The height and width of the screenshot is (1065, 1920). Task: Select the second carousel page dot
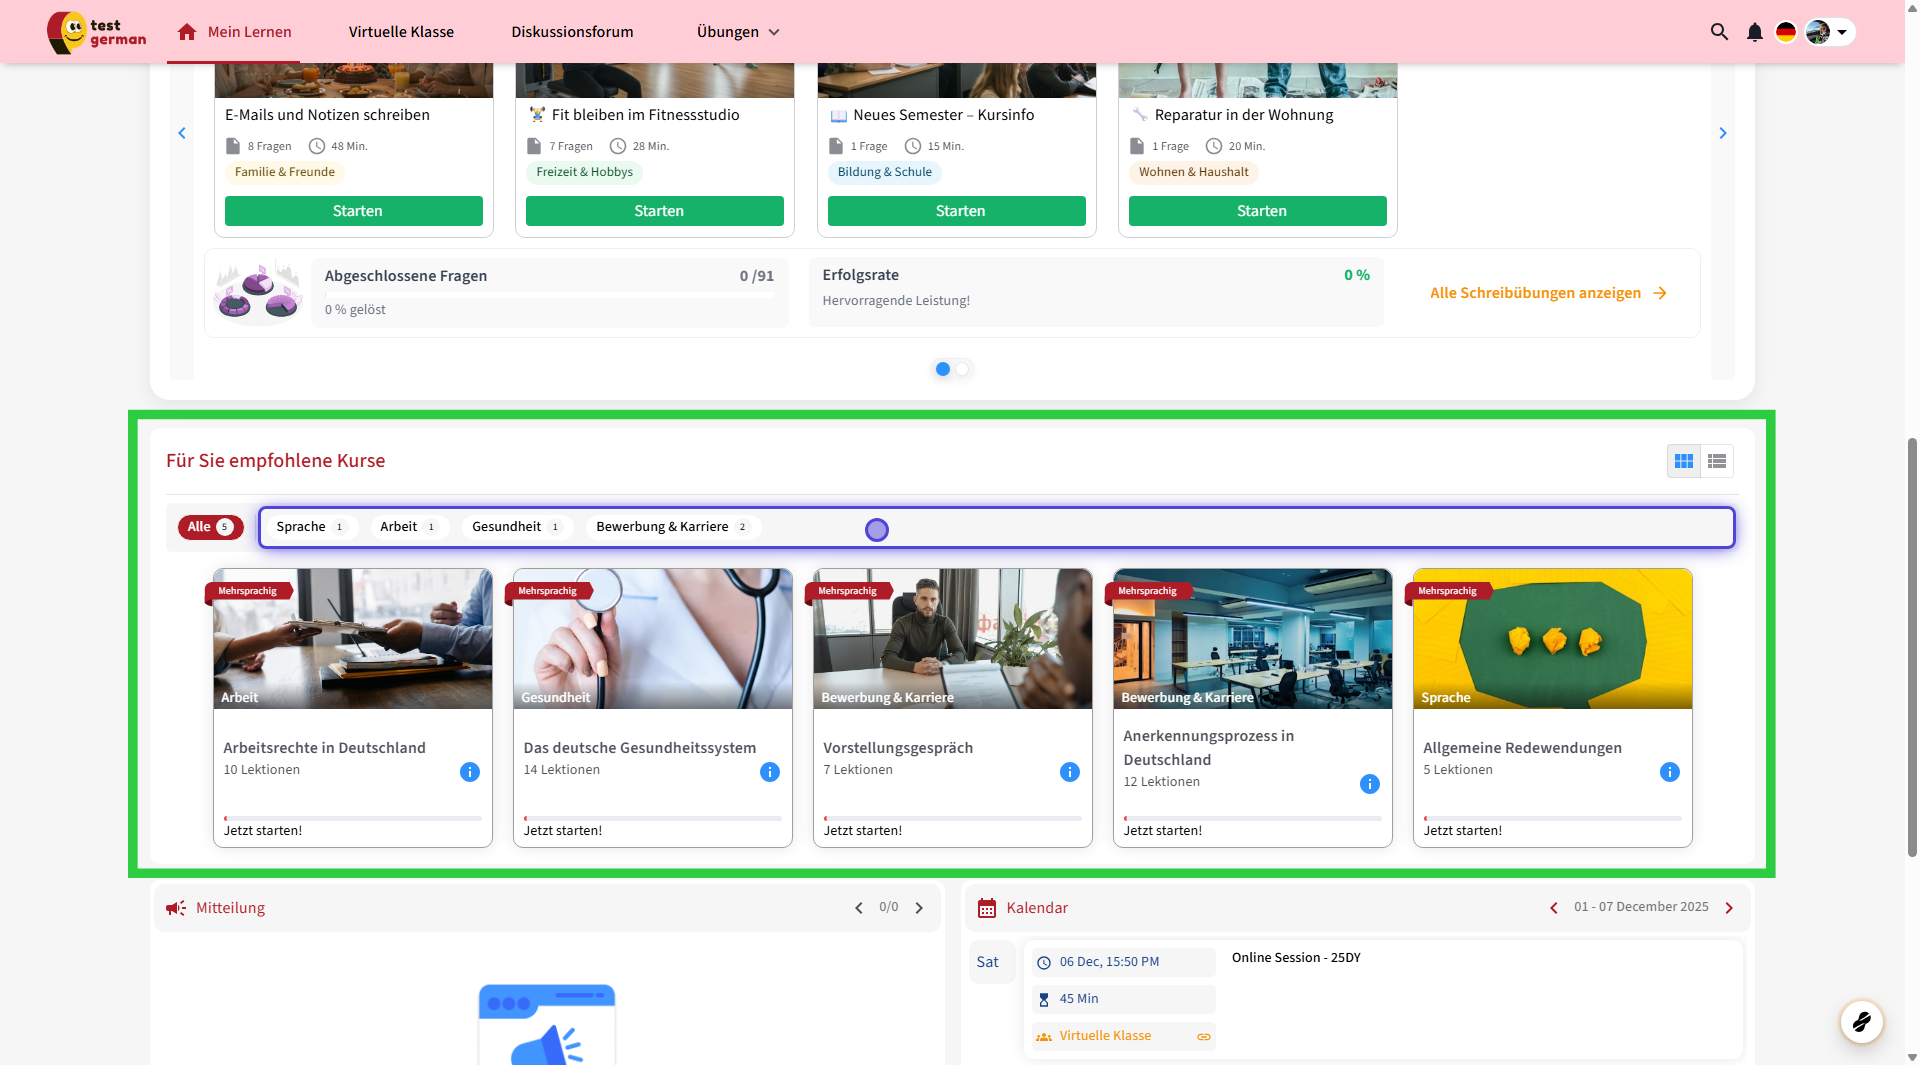pyautogui.click(x=962, y=369)
